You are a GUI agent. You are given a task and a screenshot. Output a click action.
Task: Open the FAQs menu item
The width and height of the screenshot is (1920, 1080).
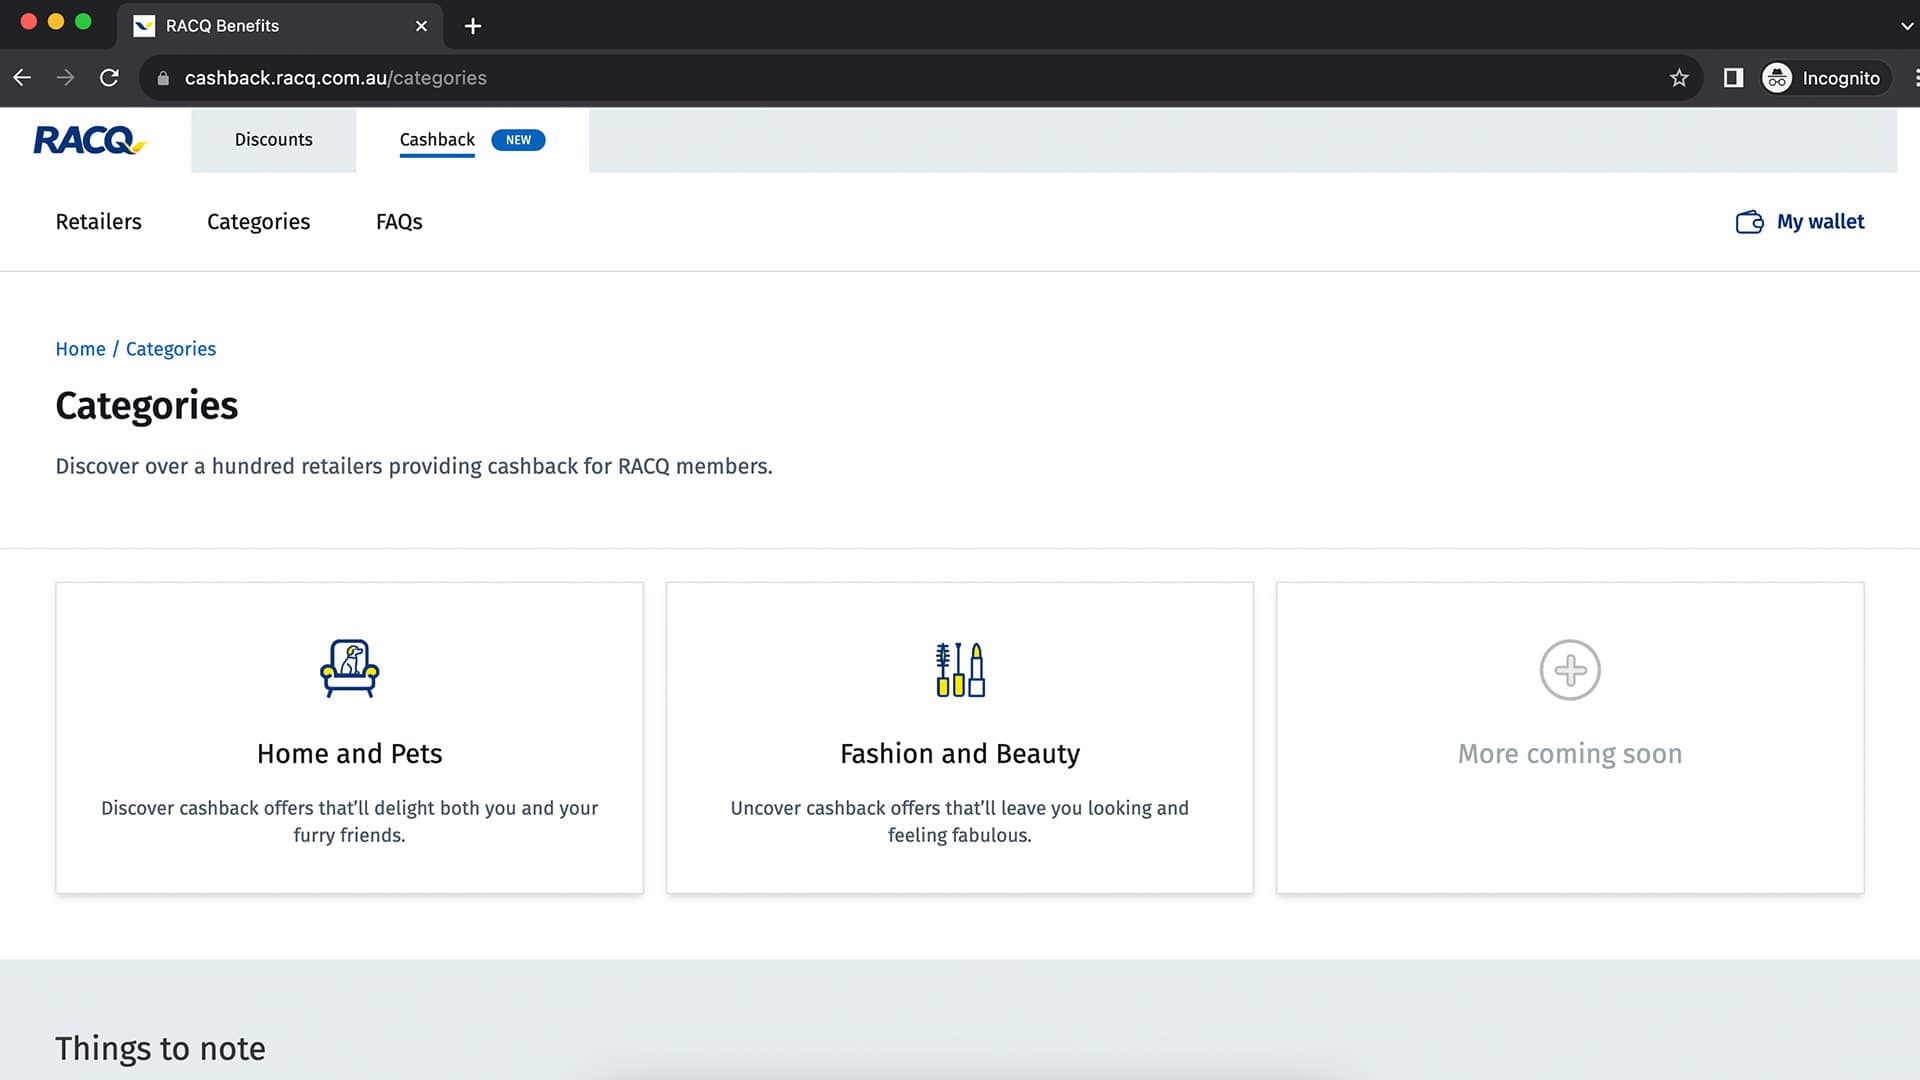click(x=399, y=222)
